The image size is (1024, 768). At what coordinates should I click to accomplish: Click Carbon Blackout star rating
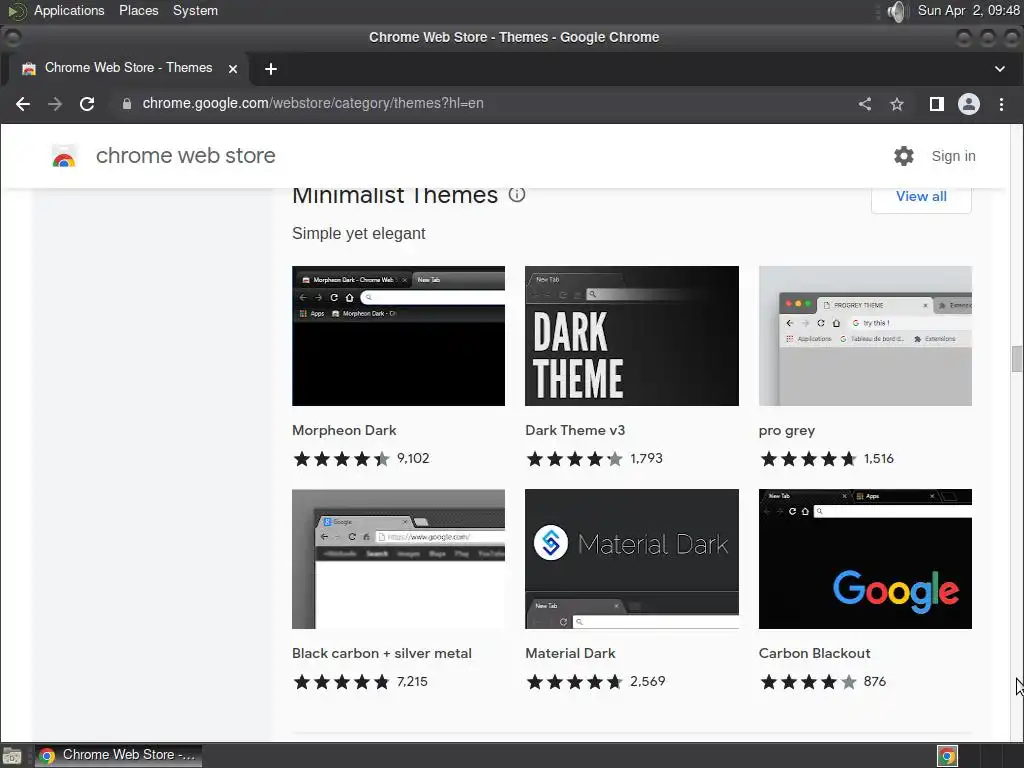808,682
